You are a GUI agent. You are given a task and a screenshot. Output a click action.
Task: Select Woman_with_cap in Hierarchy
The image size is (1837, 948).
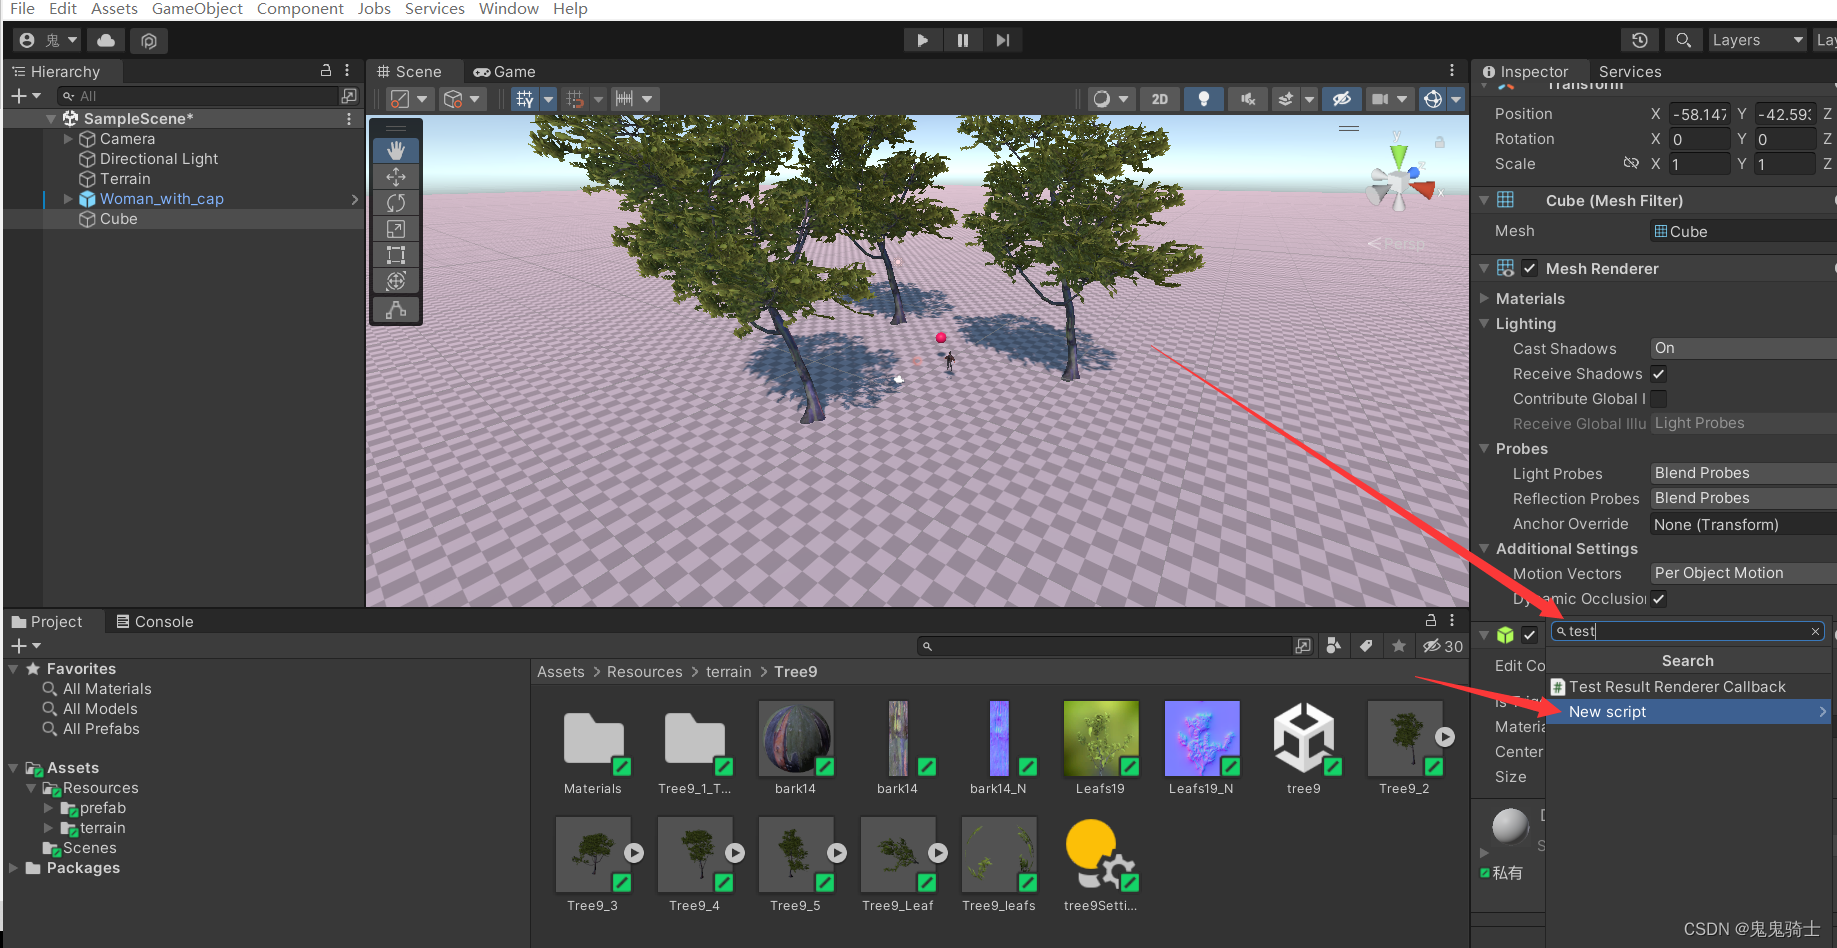coord(161,199)
